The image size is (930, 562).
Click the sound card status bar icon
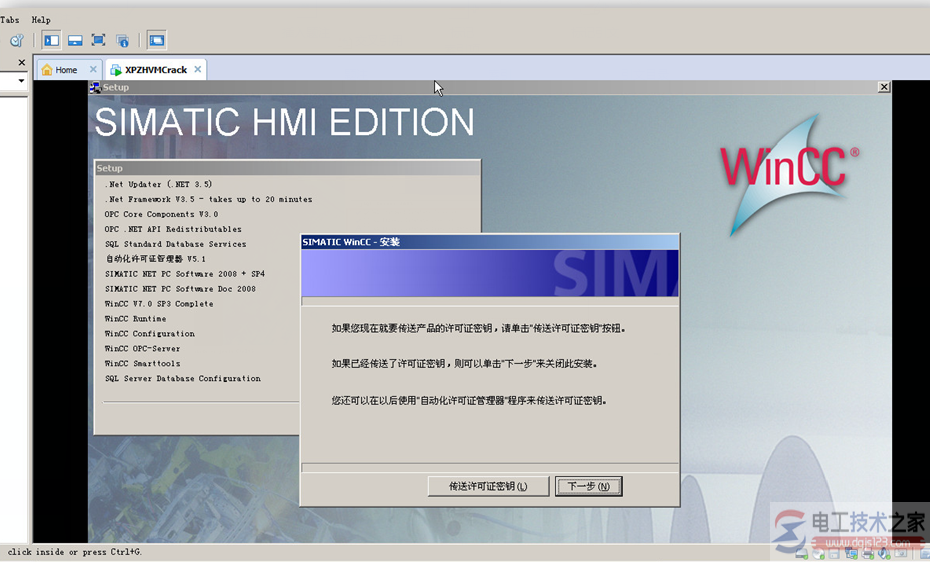pos(885,554)
